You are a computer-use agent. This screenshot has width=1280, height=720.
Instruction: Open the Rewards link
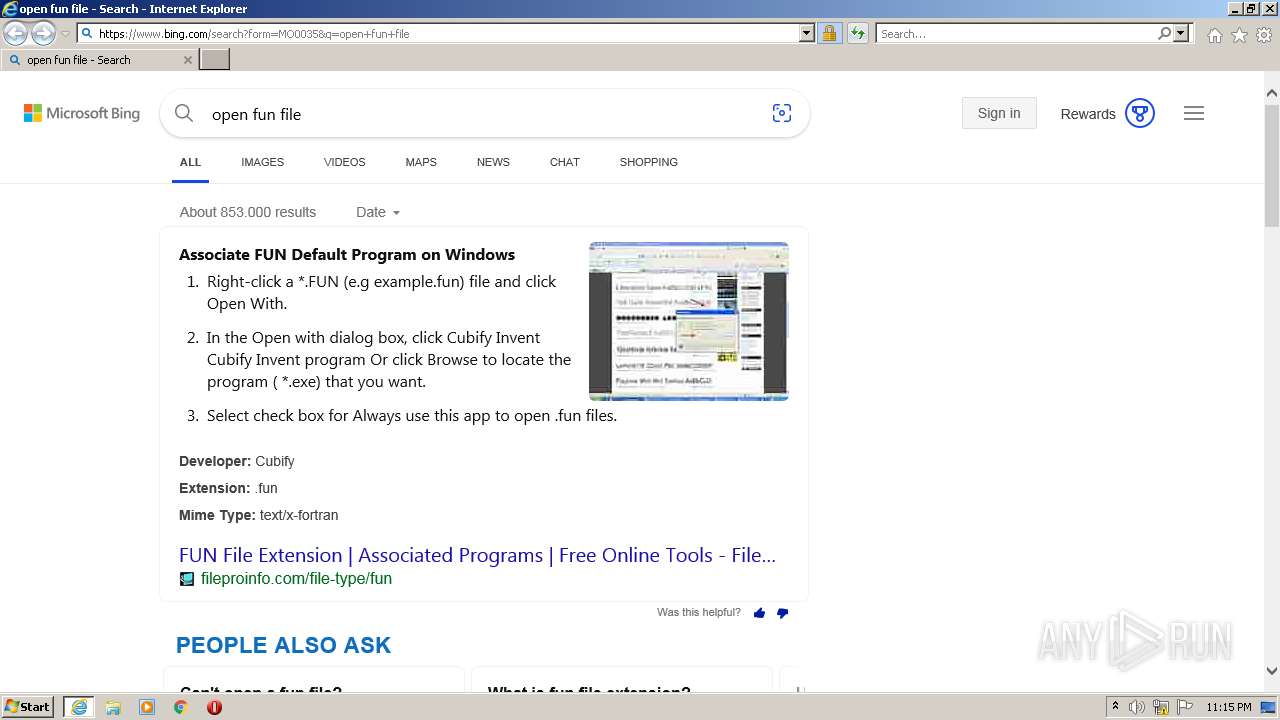point(1088,114)
